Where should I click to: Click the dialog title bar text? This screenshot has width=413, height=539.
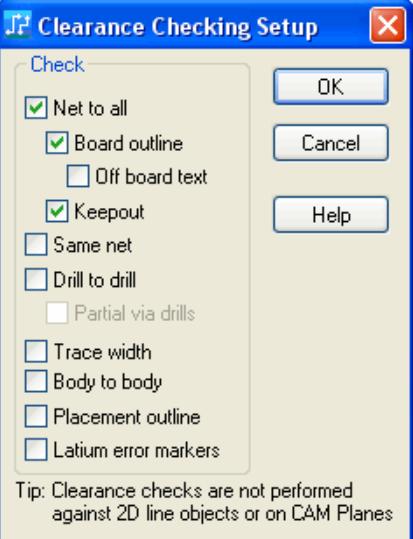[x=178, y=28]
